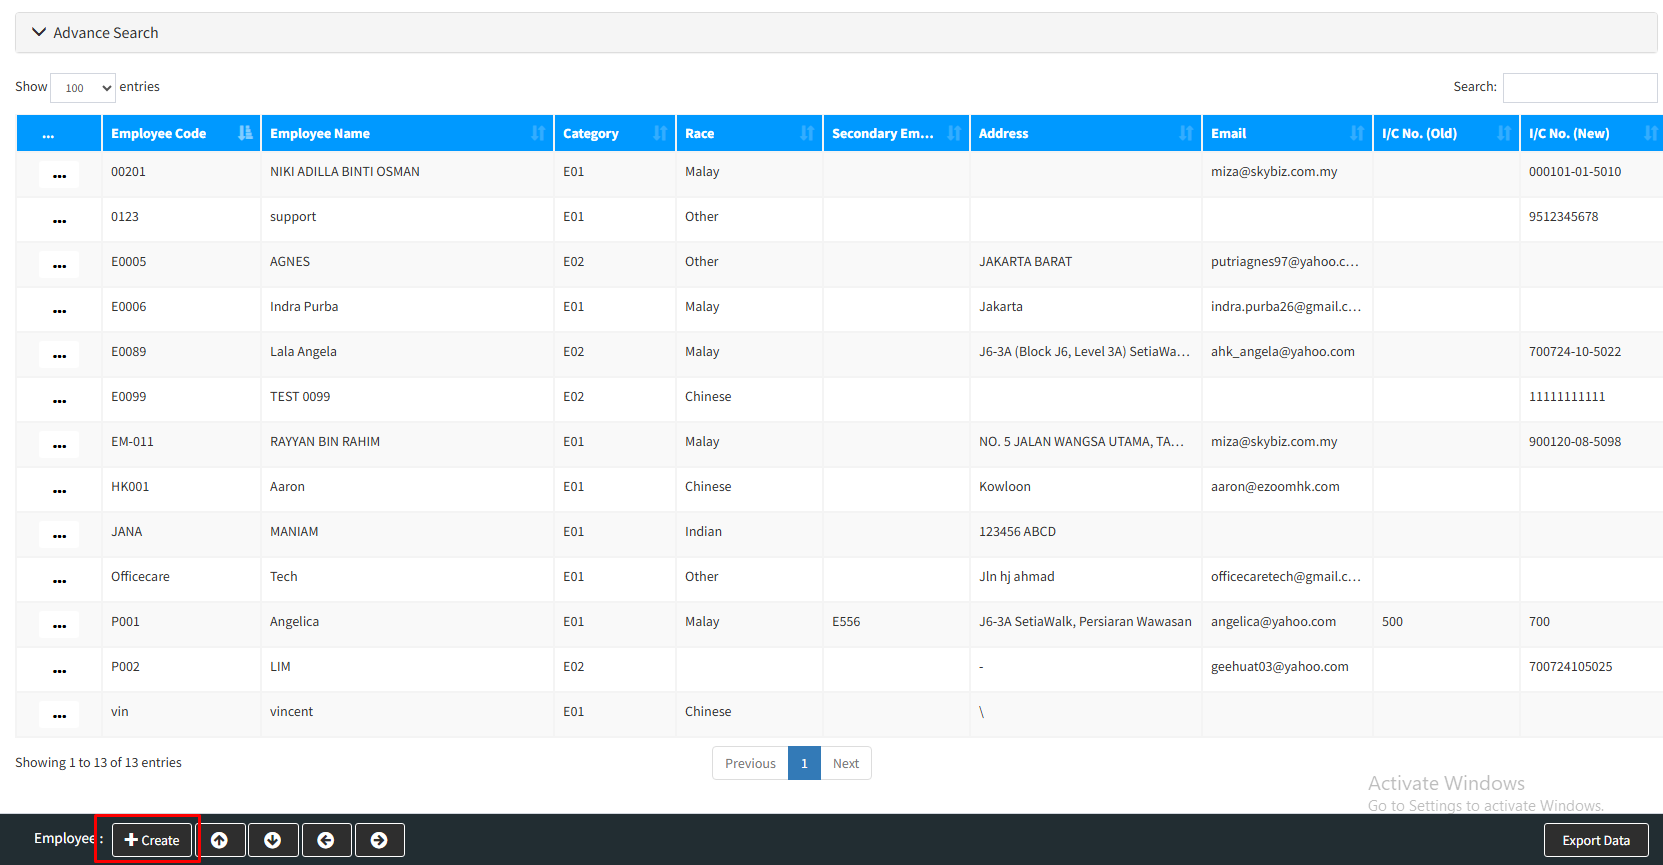This screenshot has width=1663, height=865.
Task: Expand the Advance Search panel
Action: 96,33
